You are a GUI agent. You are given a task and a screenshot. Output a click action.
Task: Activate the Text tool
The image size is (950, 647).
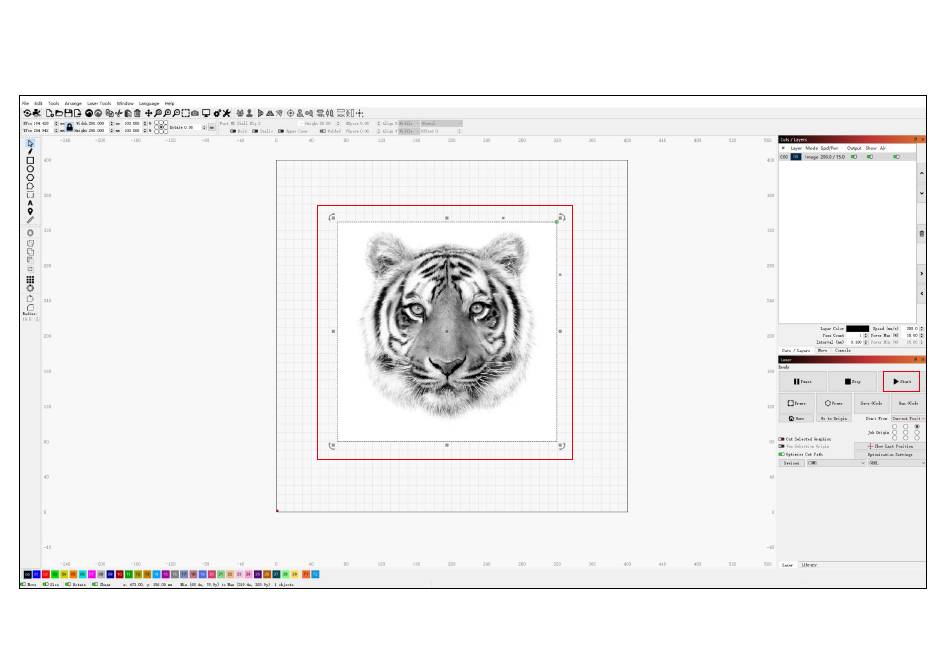pos(30,203)
